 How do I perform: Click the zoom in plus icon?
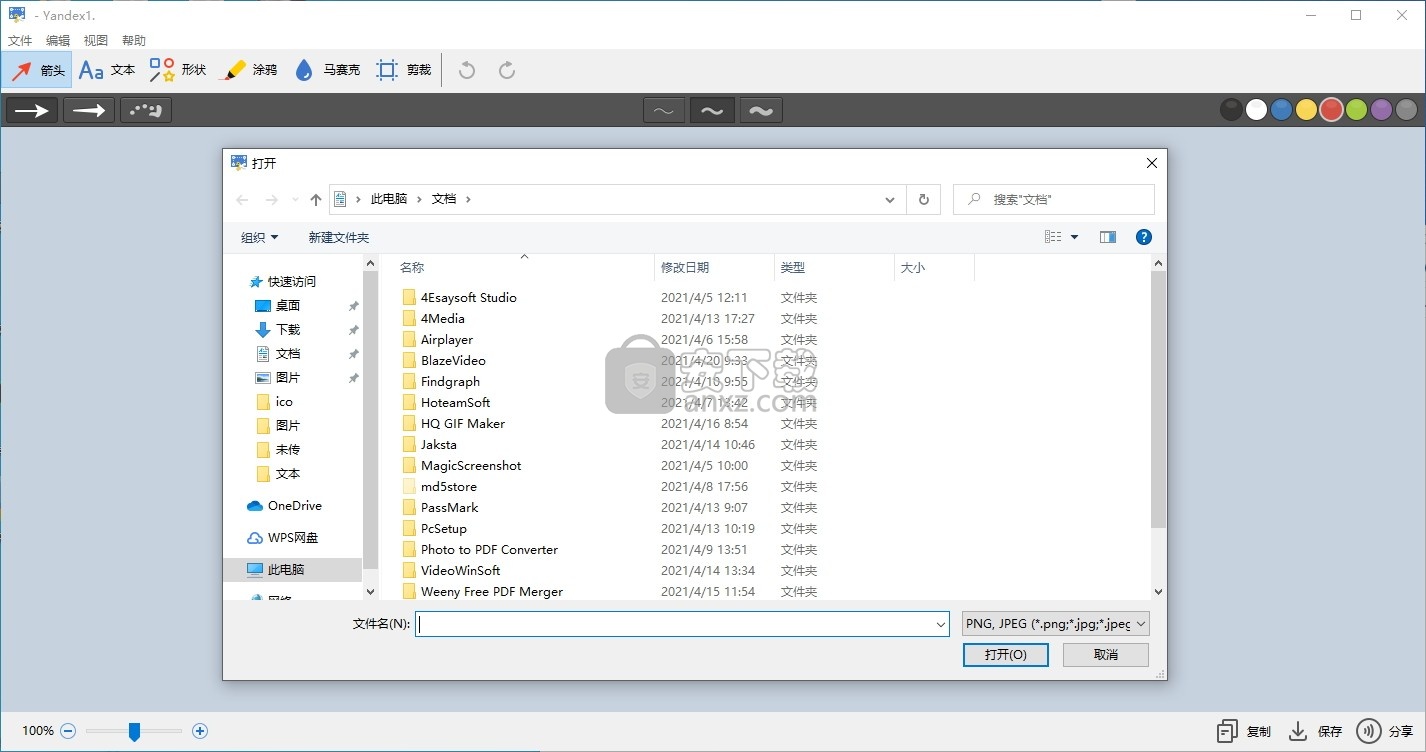point(200,731)
